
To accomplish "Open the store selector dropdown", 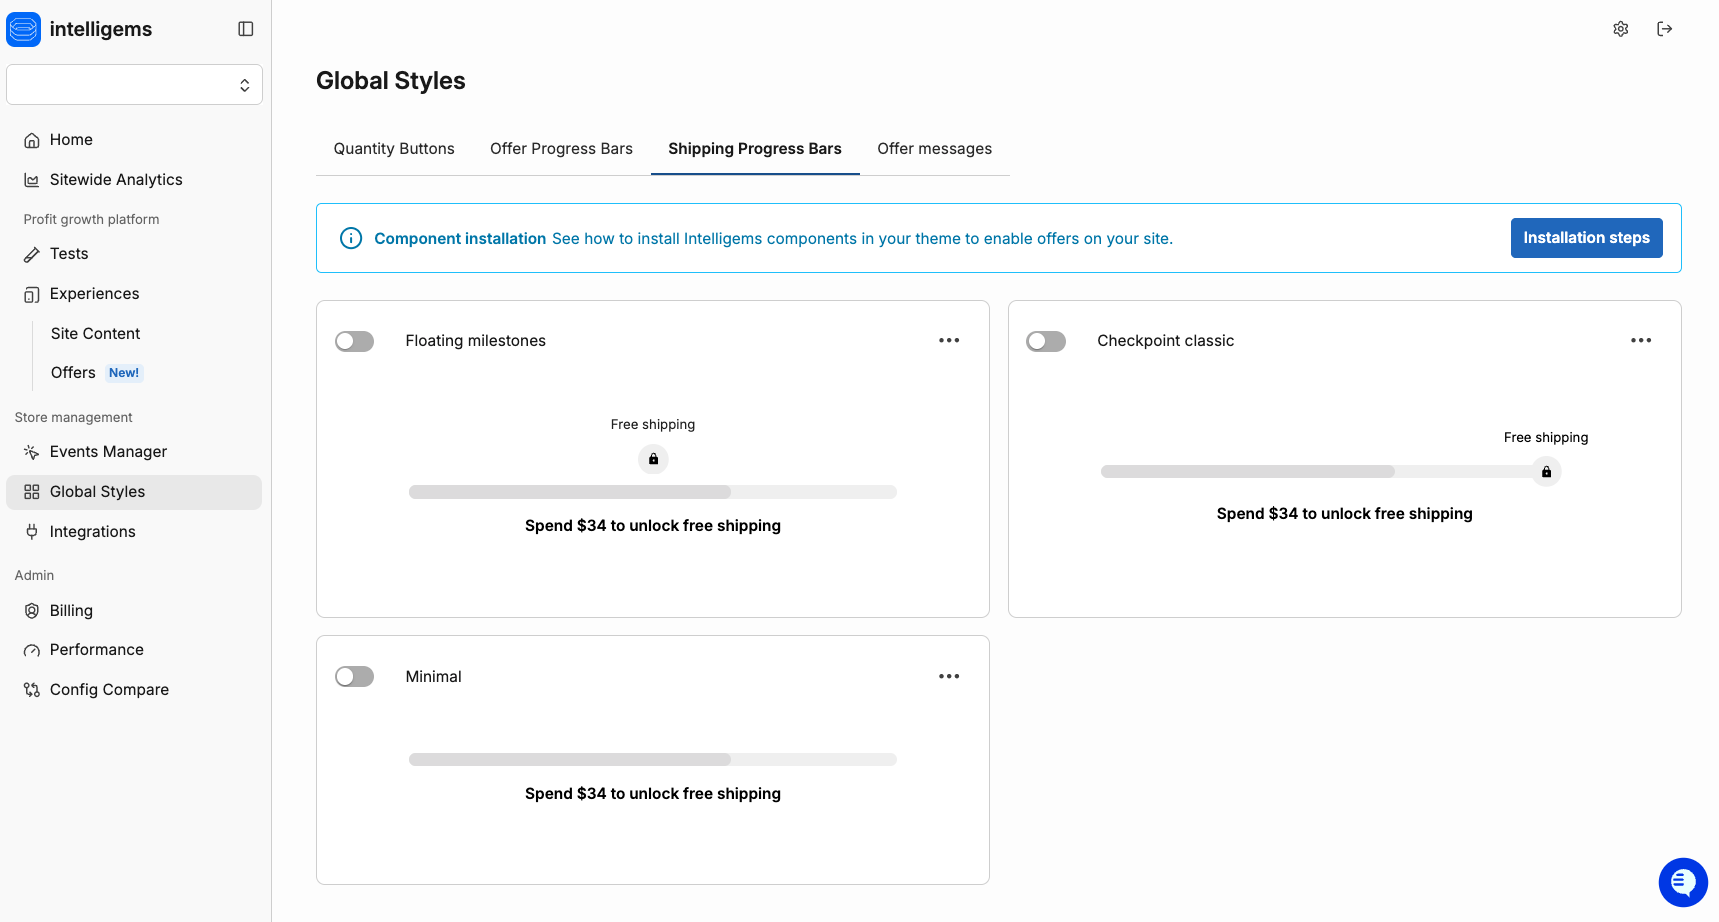I will tap(134, 85).
